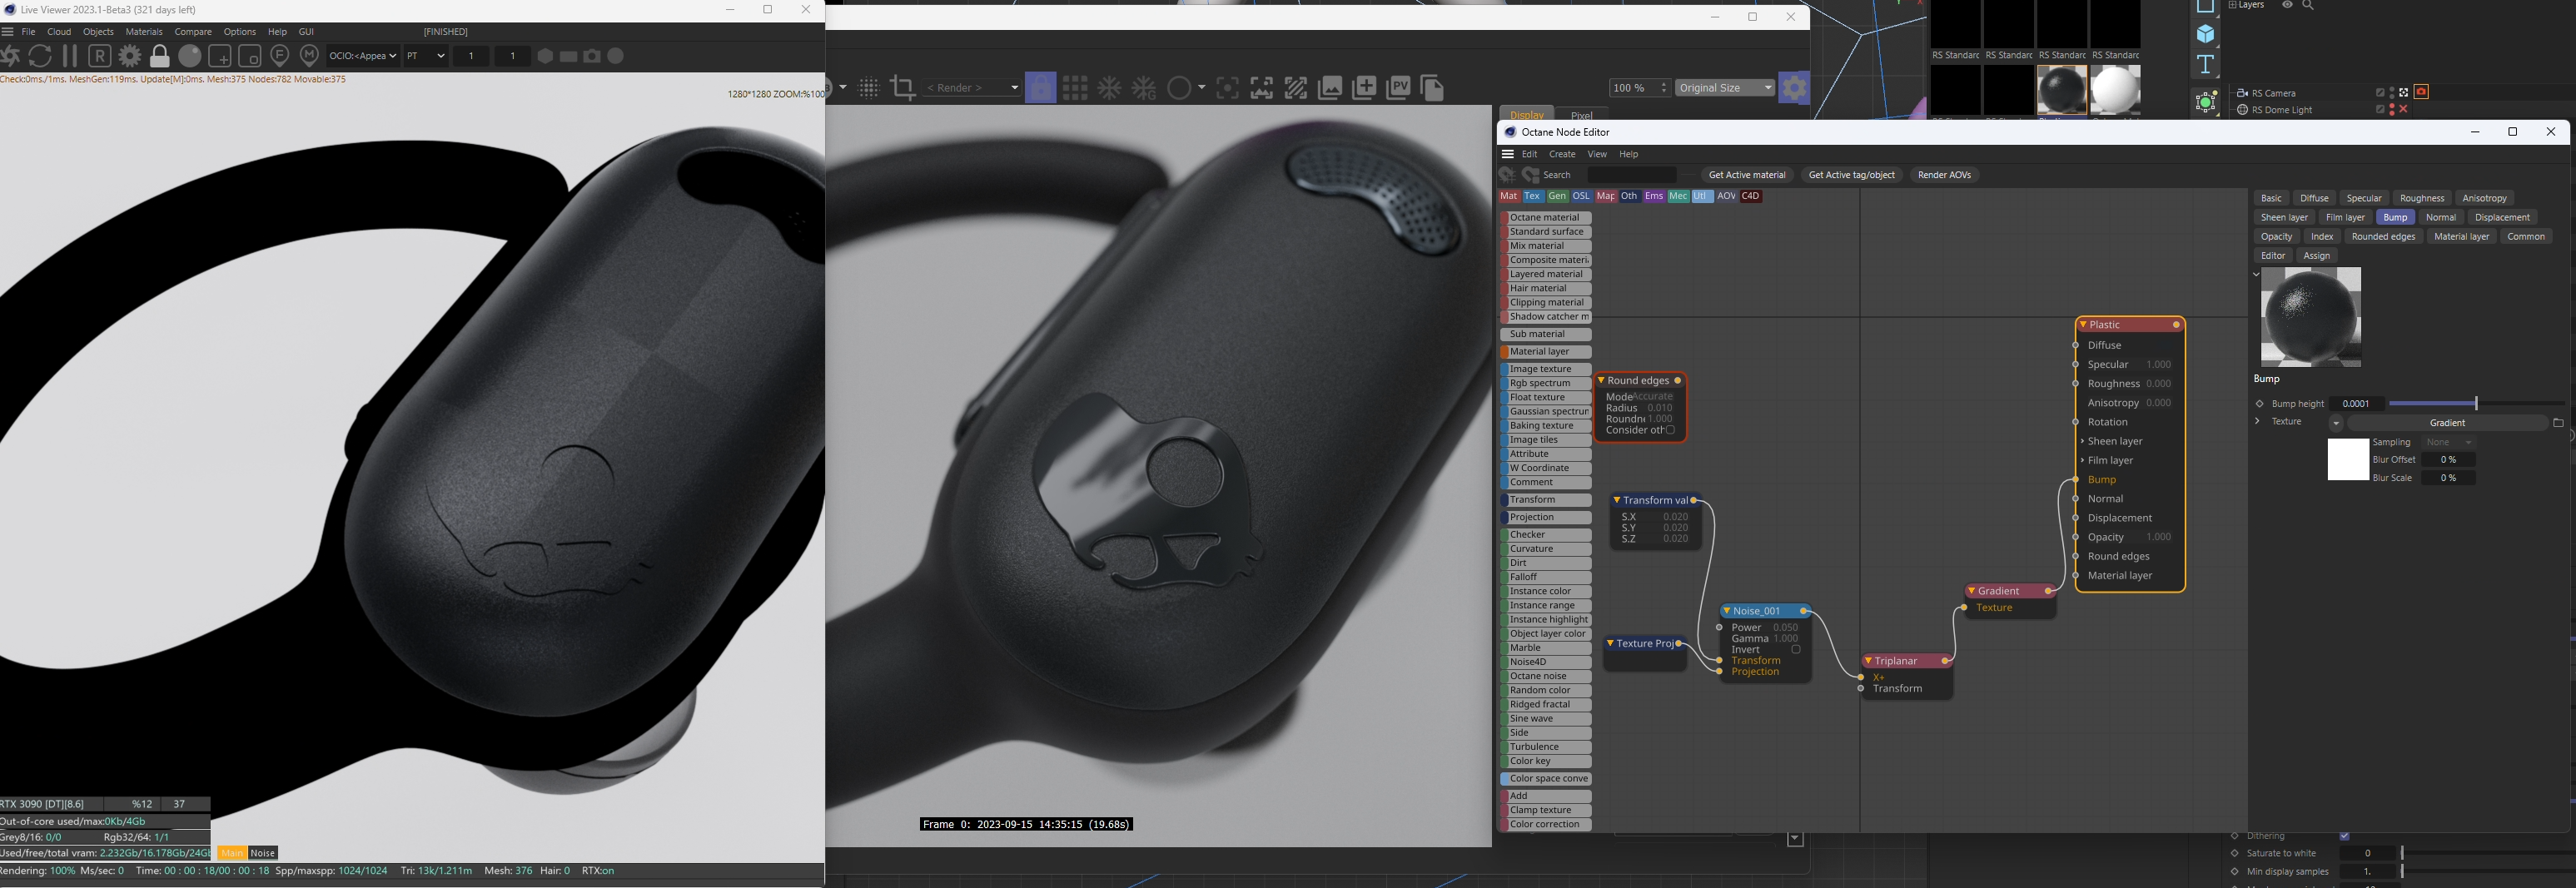
Task: Toggle the lock resolution padlock in Live Viewer
Action: (160, 56)
